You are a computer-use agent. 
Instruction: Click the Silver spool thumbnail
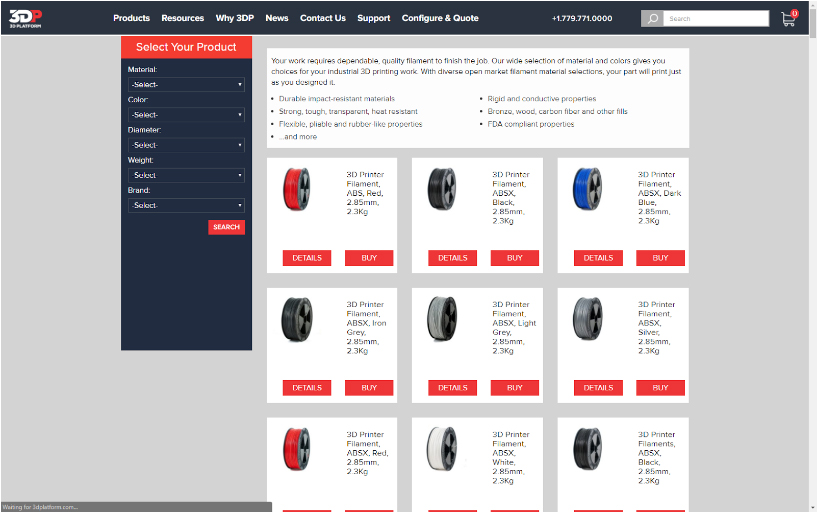pos(588,319)
